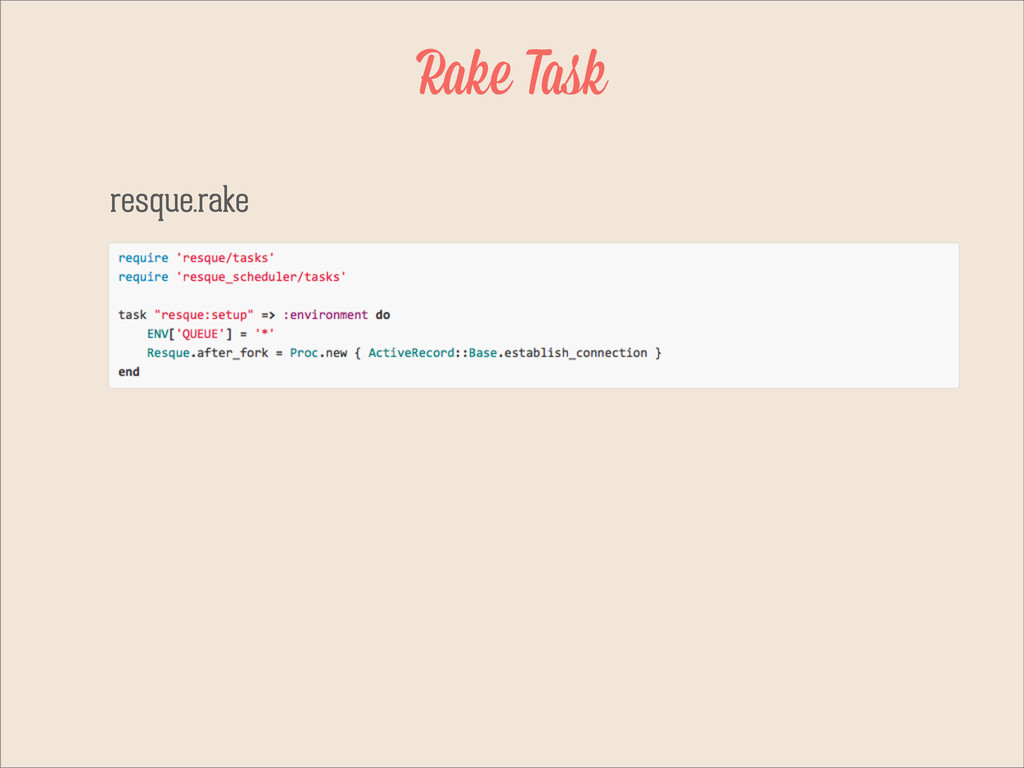1024x768 pixels.
Task: Click the task "resque:setup" line
Action: pos(254,315)
